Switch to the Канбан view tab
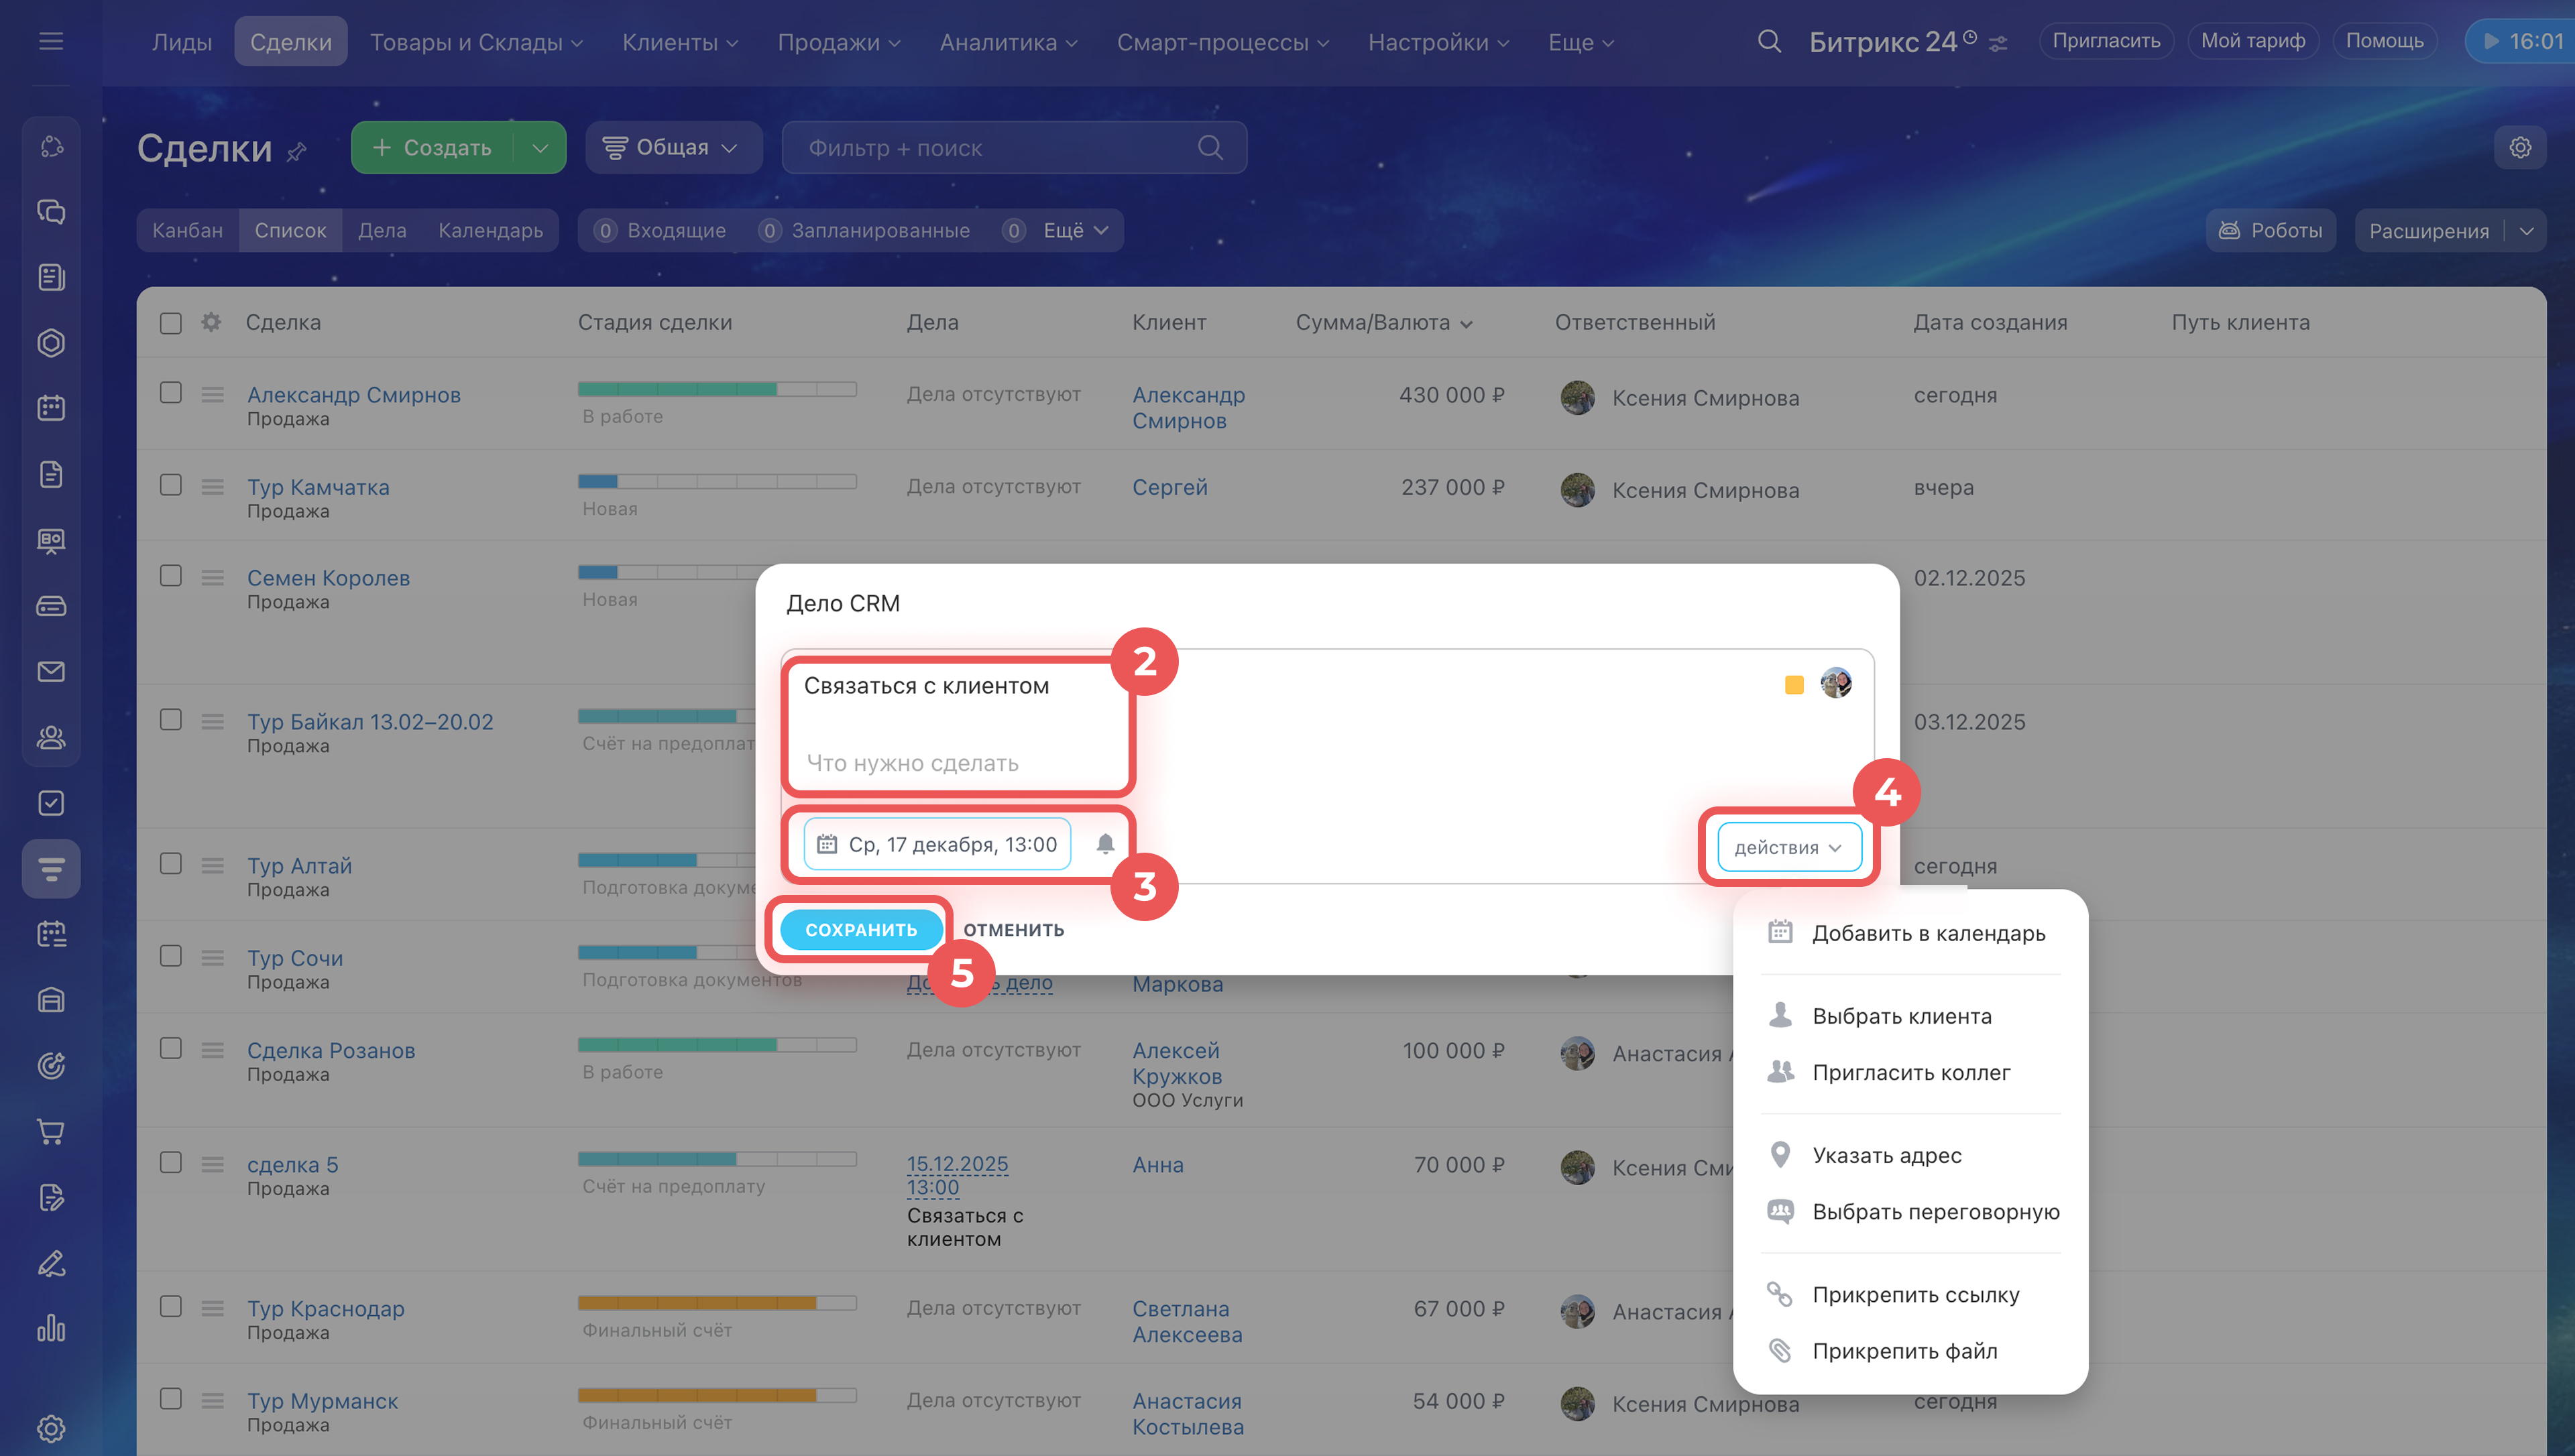 point(188,231)
